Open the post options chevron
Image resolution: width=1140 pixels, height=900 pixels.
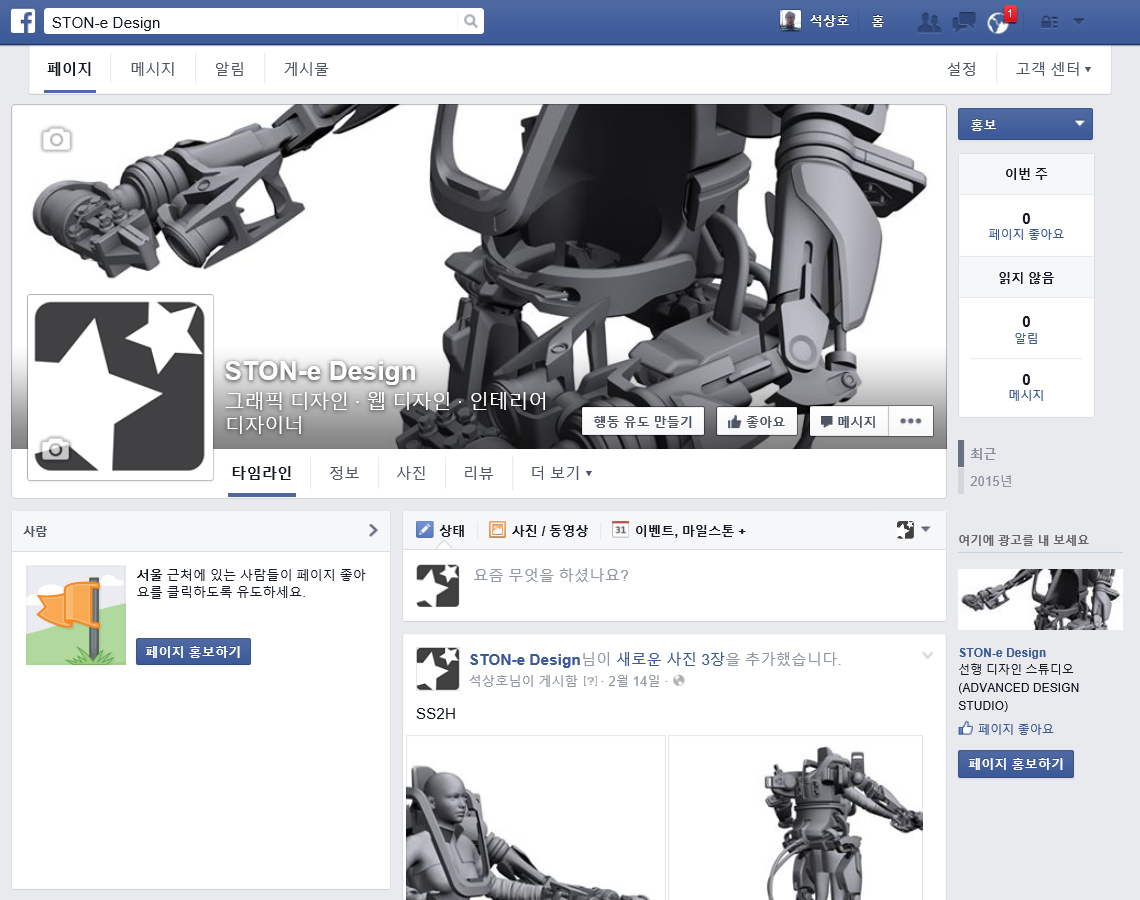[x=928, y=656]
